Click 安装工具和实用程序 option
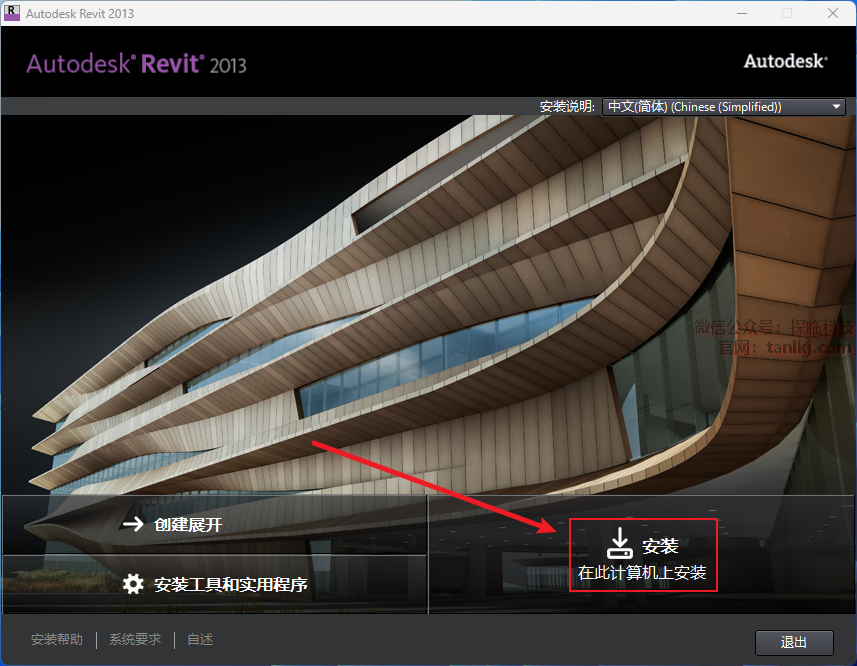The image size is (857, 666). coord(214,585)
